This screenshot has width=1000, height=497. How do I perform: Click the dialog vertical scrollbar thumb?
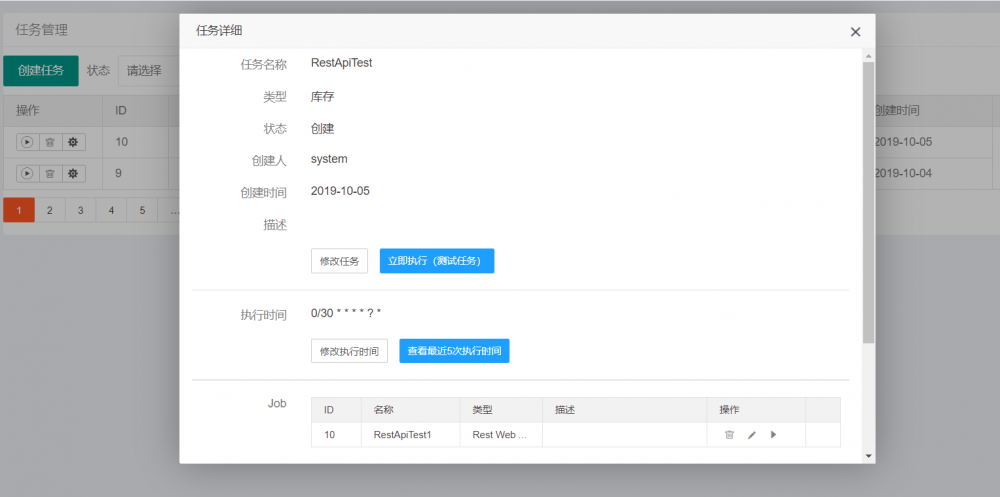click(x=868, y=203)
